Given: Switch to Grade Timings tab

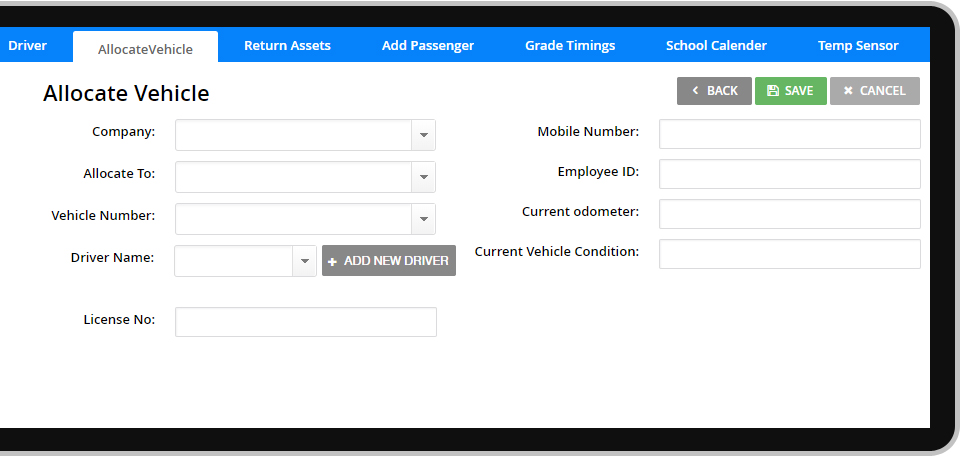Looking at the screenshot, I should tap(570, 45).
